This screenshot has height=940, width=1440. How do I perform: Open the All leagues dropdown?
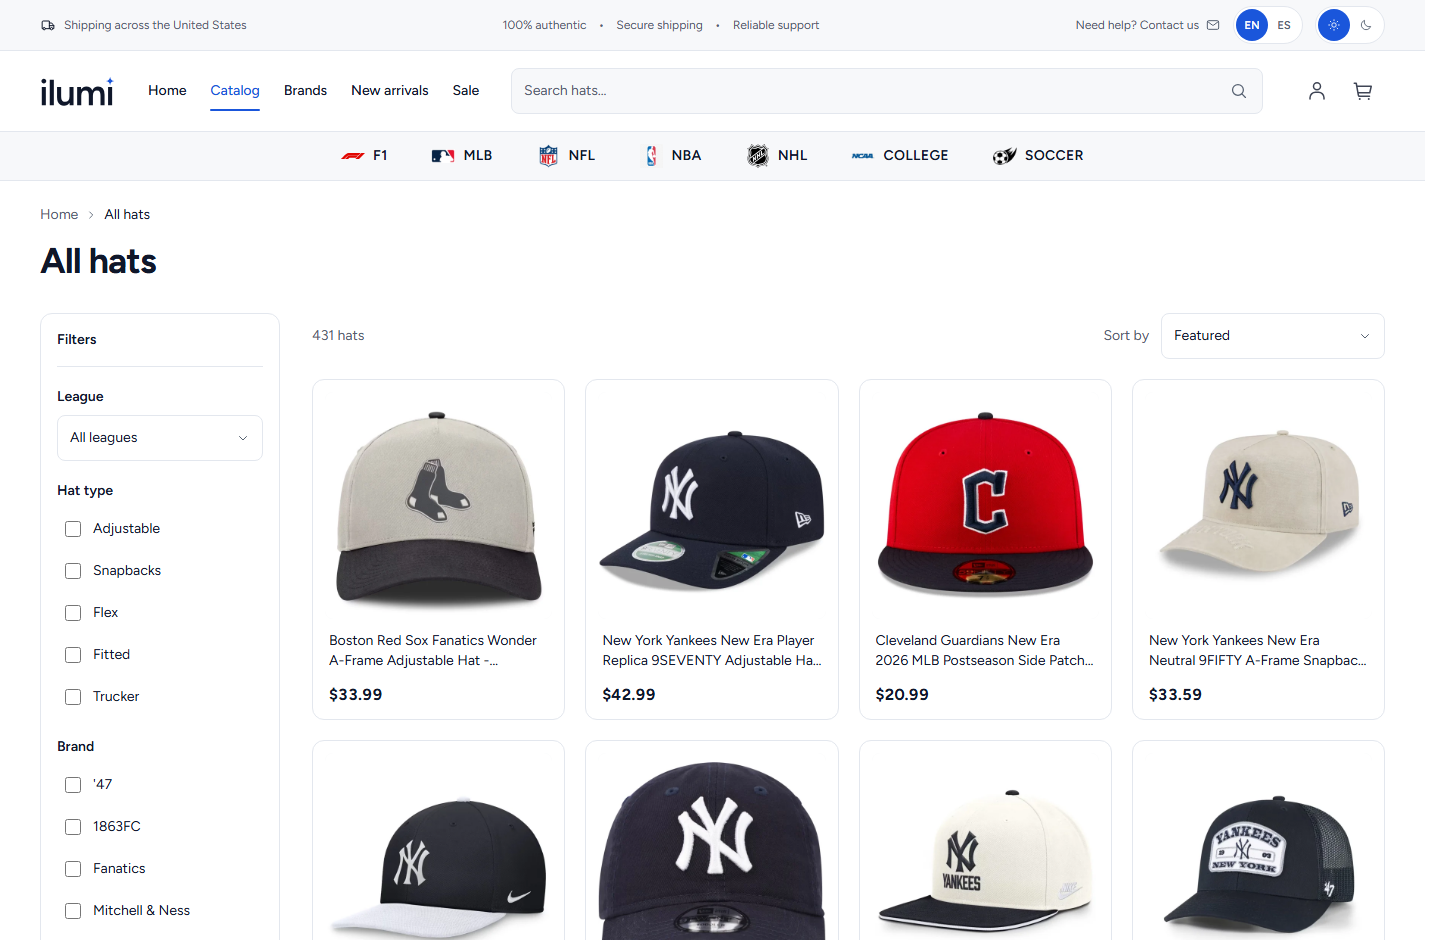pos(160,438)
